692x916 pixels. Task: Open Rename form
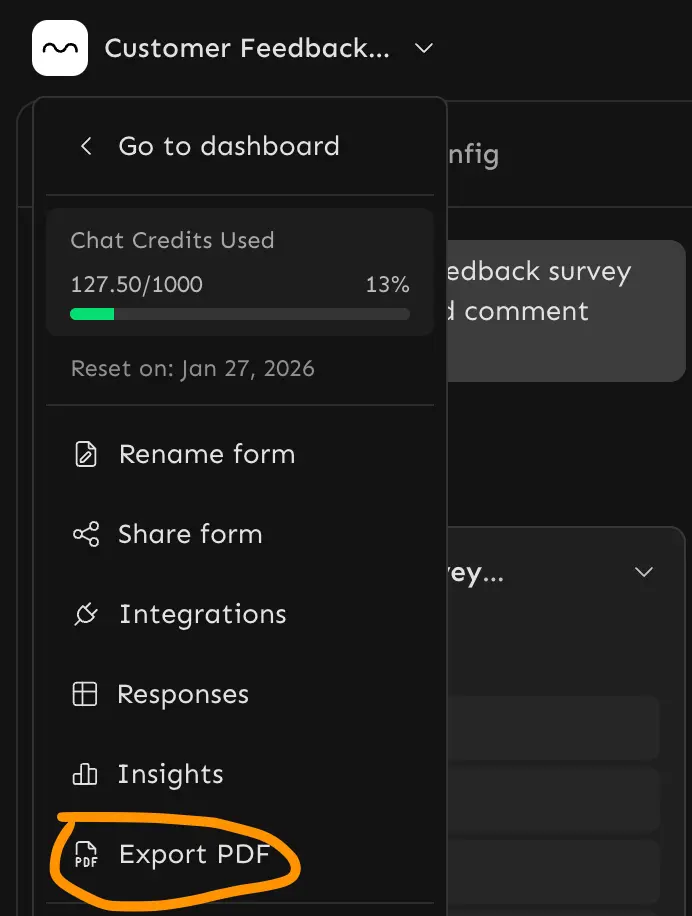click(206, 454)
